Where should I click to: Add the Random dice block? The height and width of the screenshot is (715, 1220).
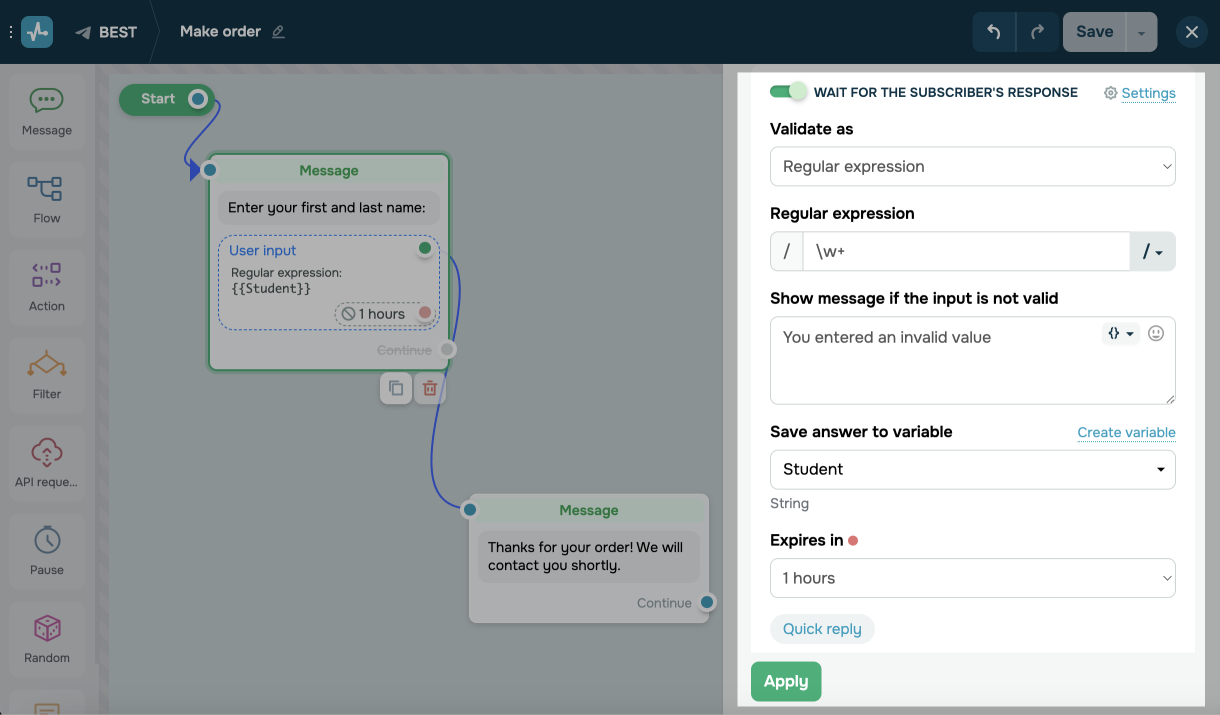click(46, 638)
